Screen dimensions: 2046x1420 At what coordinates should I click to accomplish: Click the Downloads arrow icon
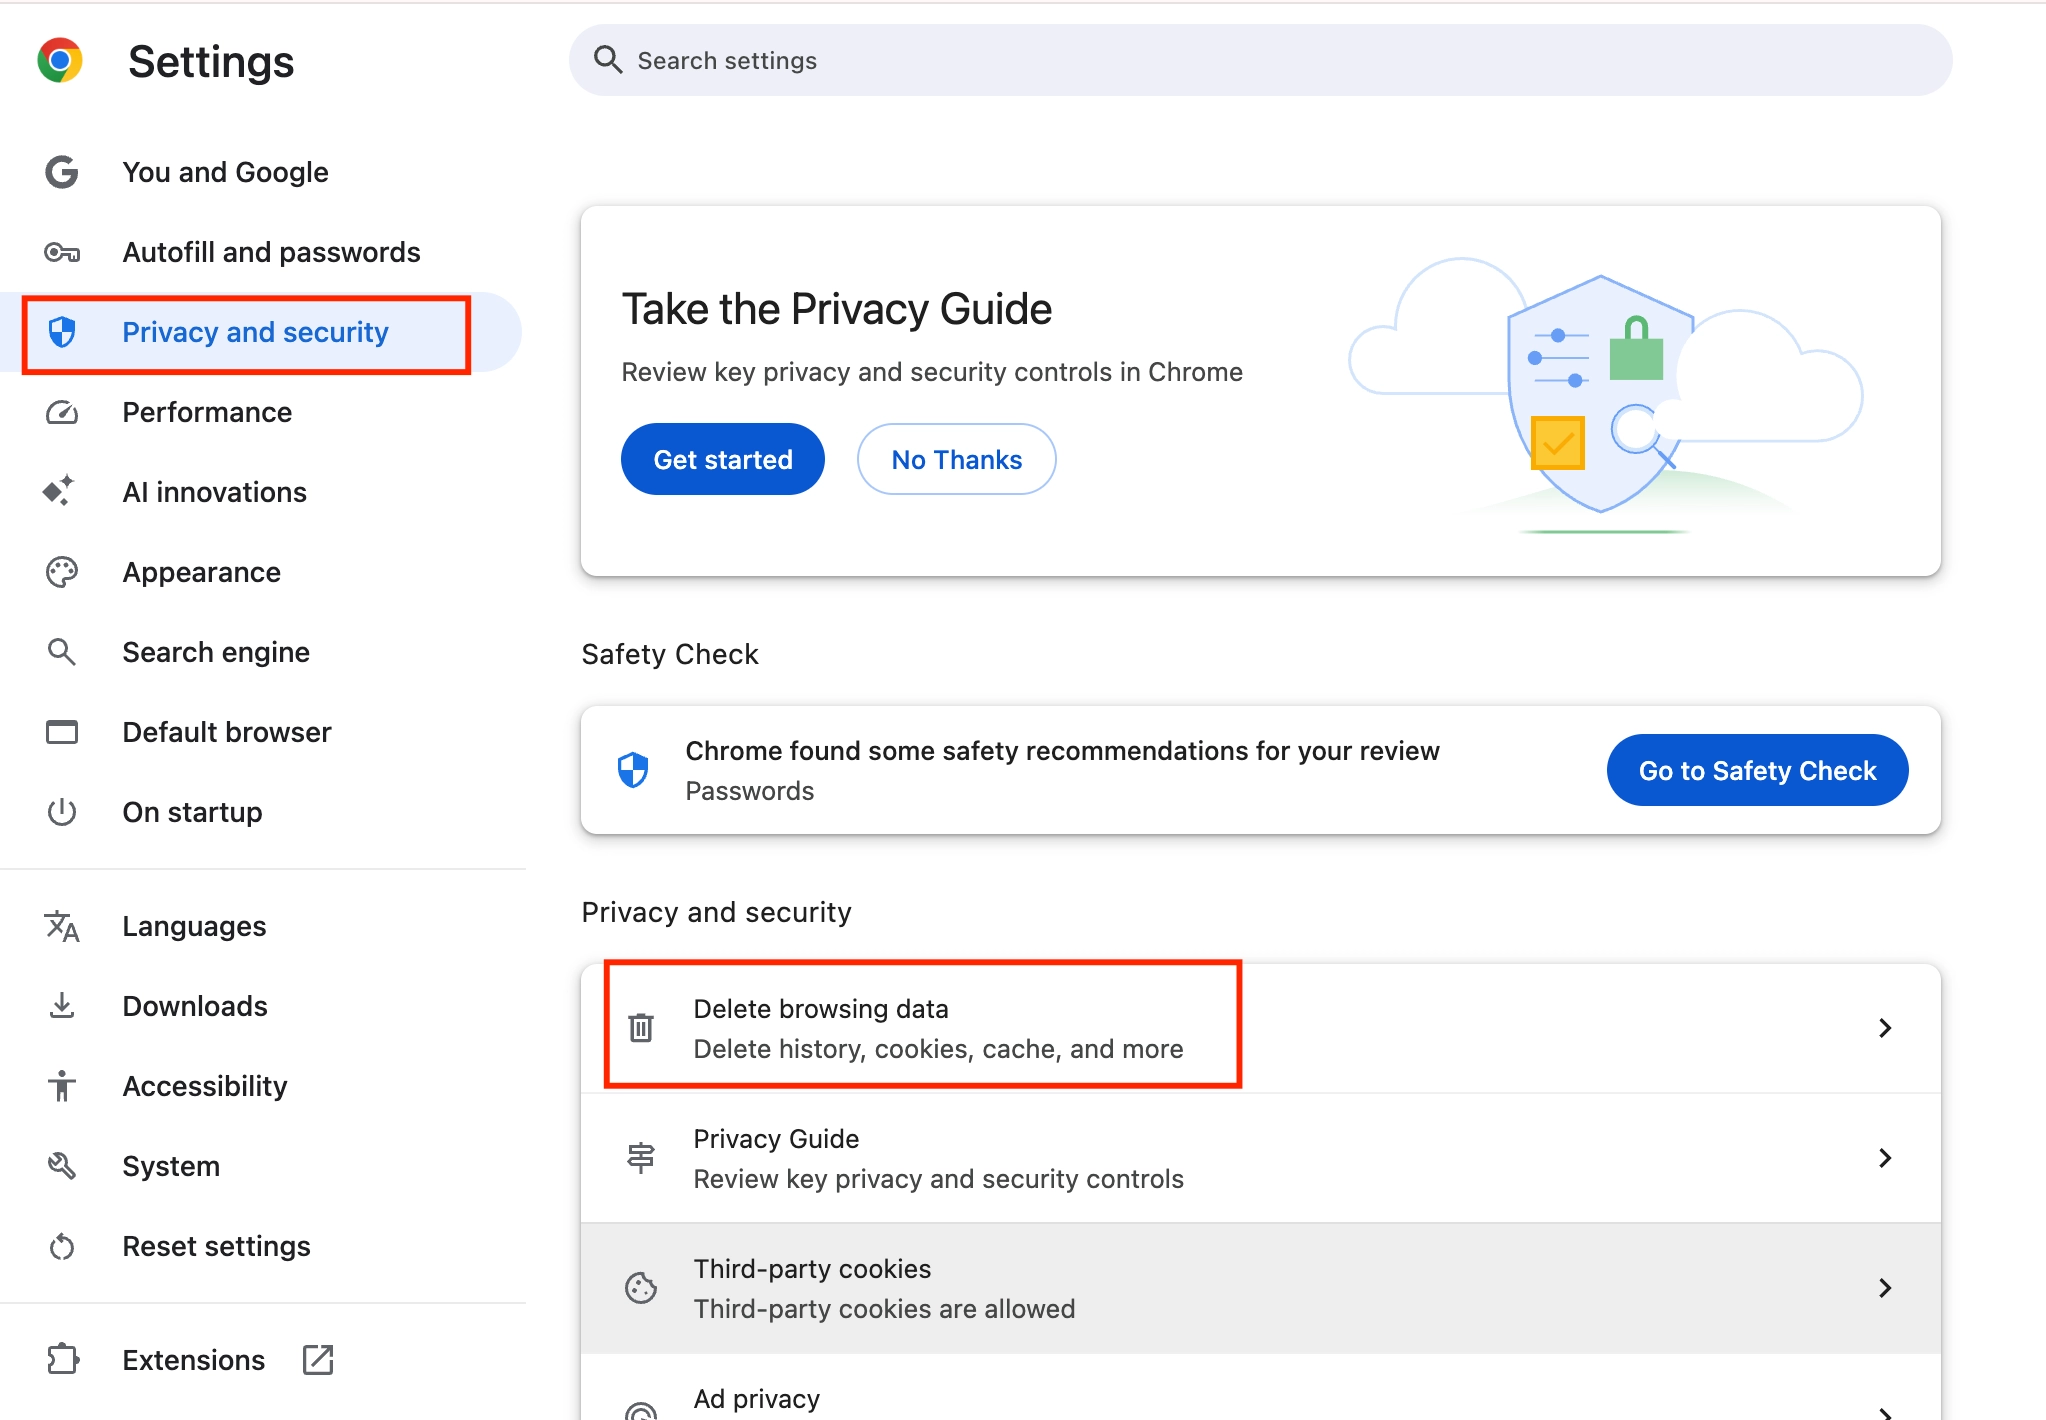pyautogui.click(x=61, y=1005)
